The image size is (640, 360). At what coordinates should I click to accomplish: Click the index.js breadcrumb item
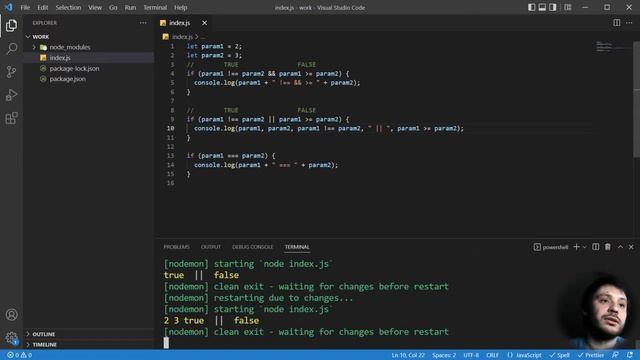pyautogui.click(x=182, y=37)
